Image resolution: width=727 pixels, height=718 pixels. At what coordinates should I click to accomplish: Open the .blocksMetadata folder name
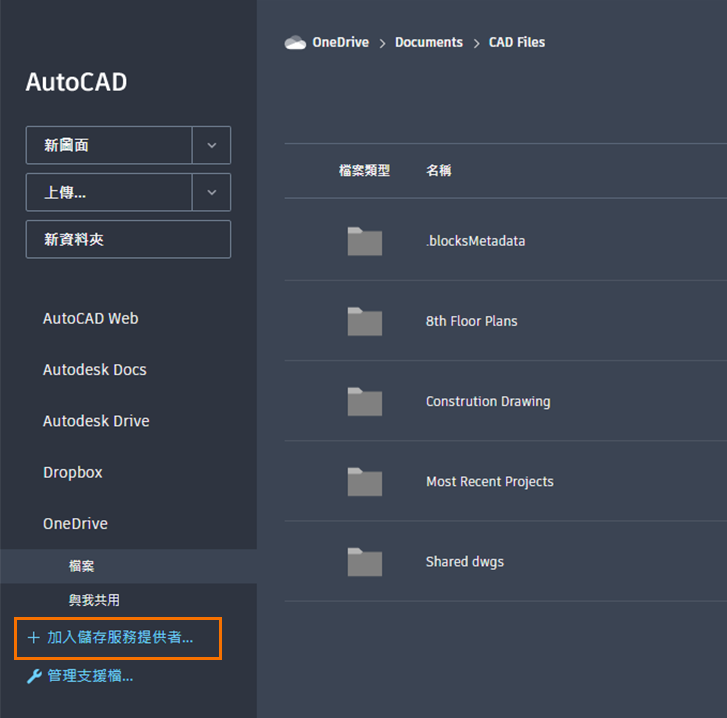(476, 241)
